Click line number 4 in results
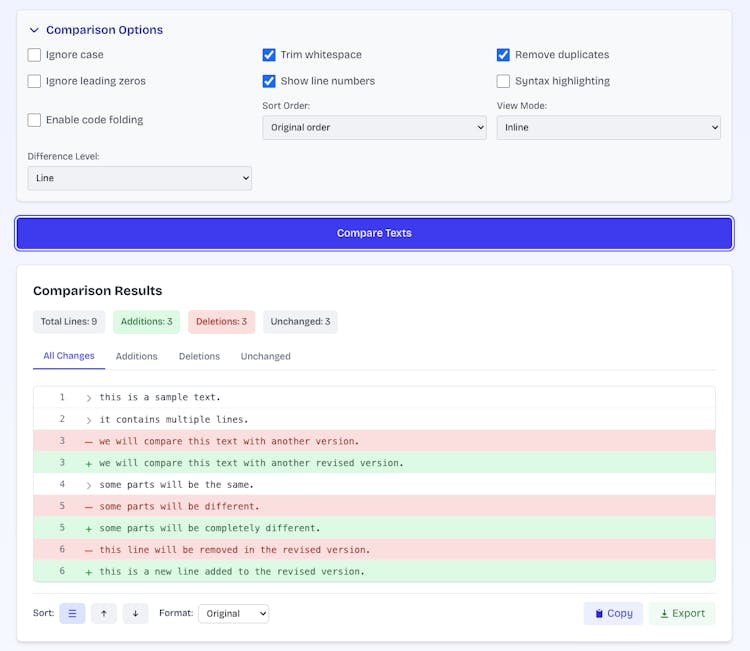The image size is (750, 651). (x=62, y=484)
